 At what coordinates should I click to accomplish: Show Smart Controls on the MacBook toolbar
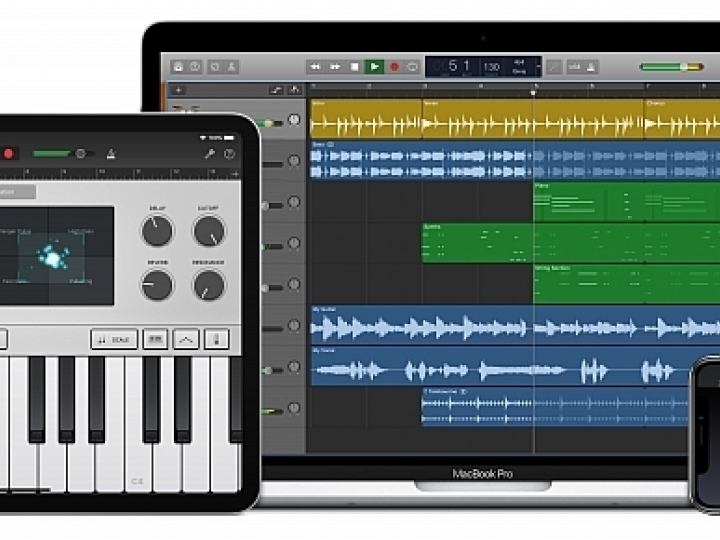[x=215, y=67]
